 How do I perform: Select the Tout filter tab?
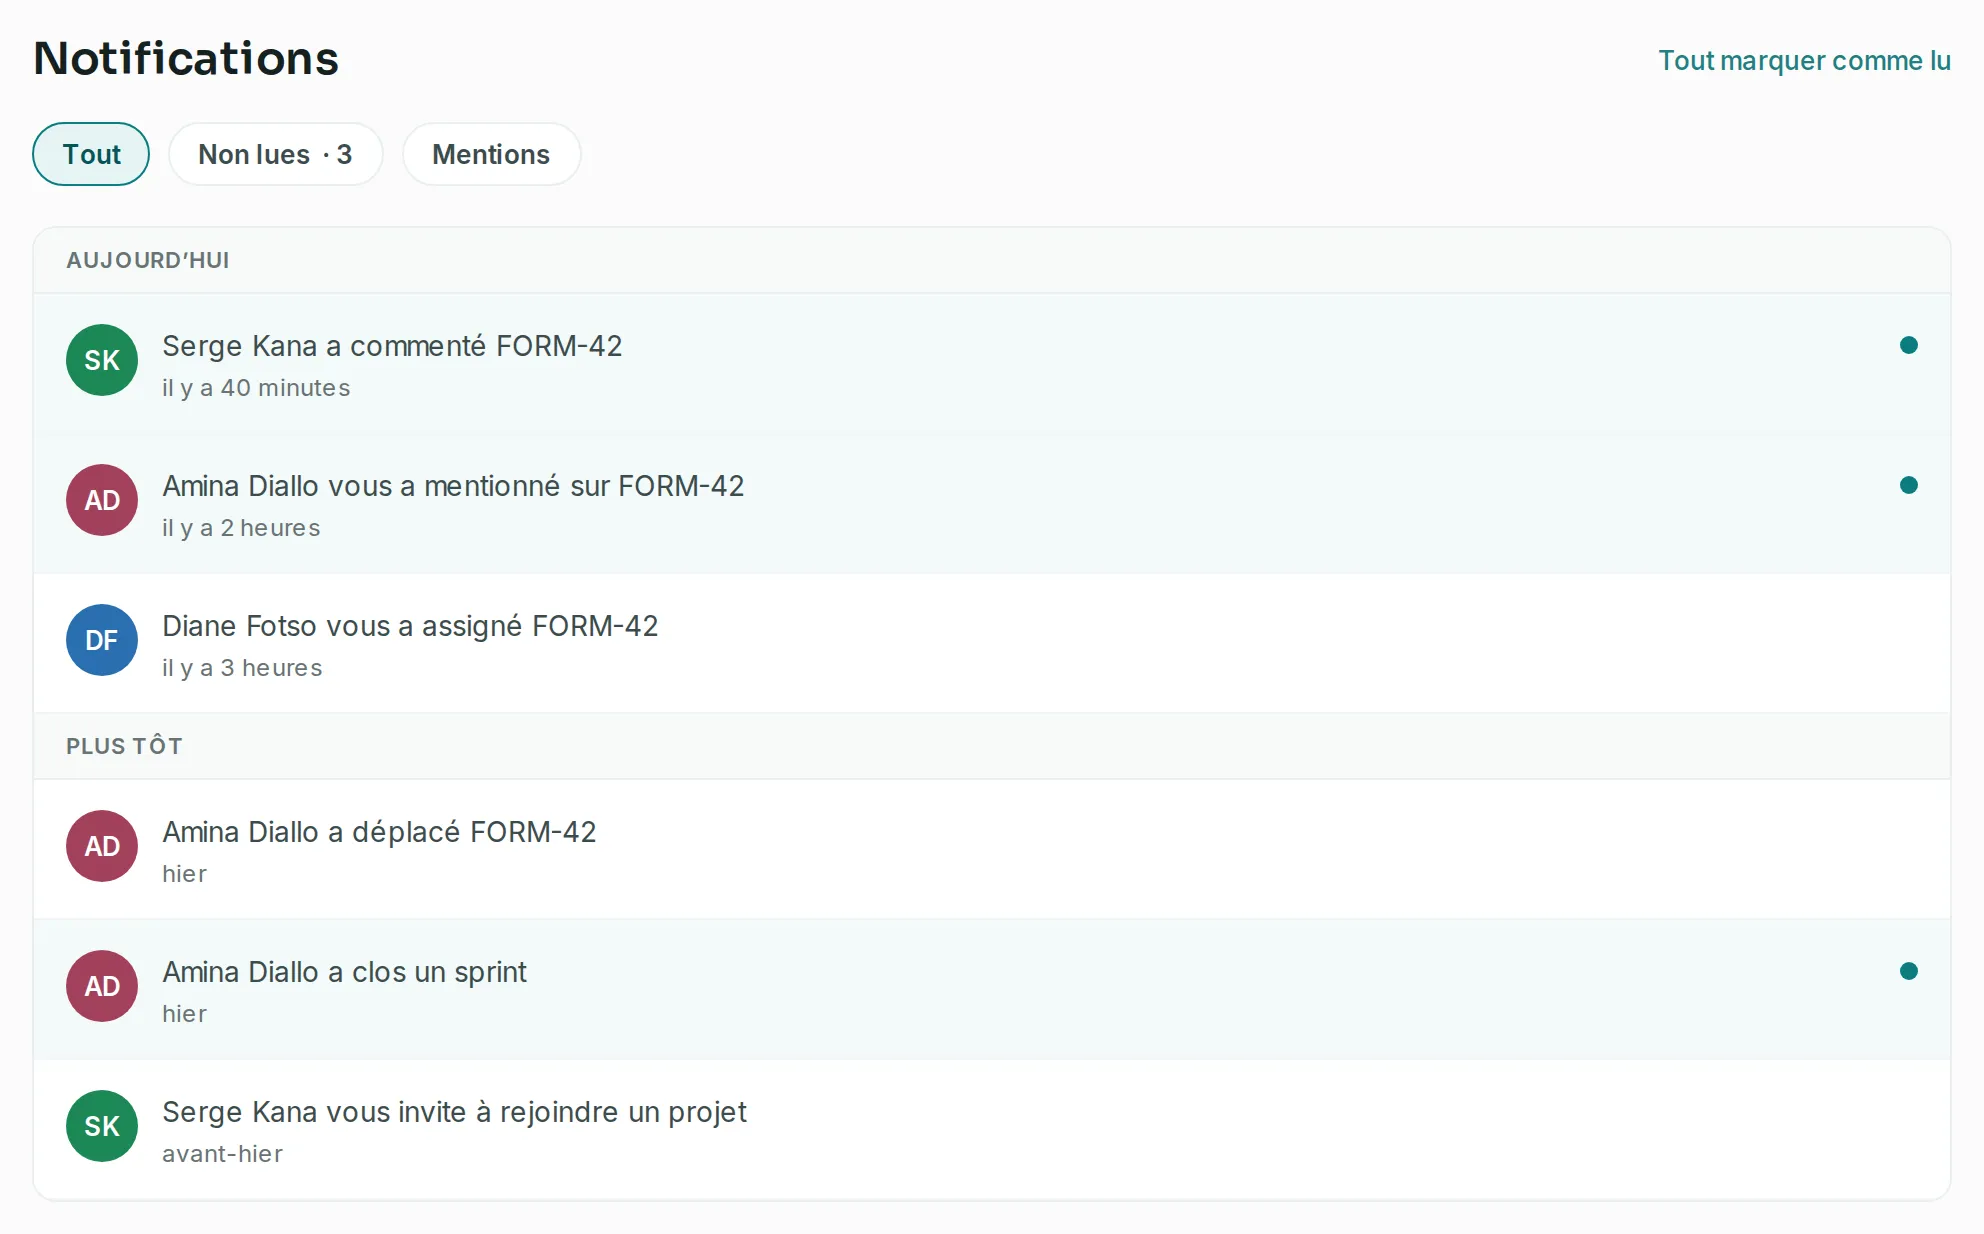pos(91,154)
